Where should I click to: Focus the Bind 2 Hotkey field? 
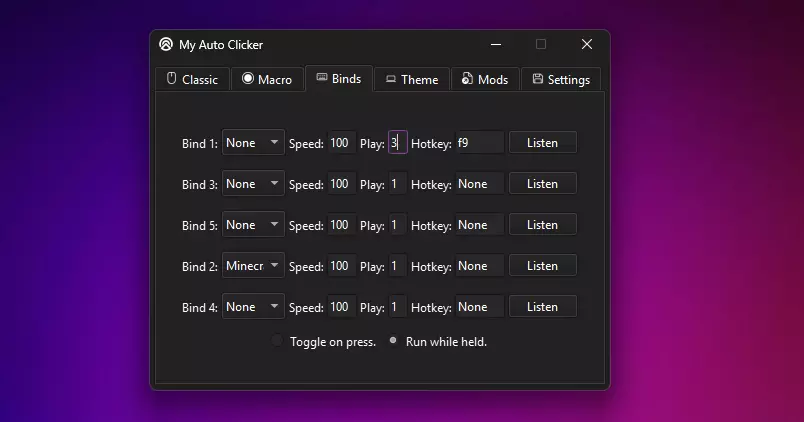[x=480, y=266]
